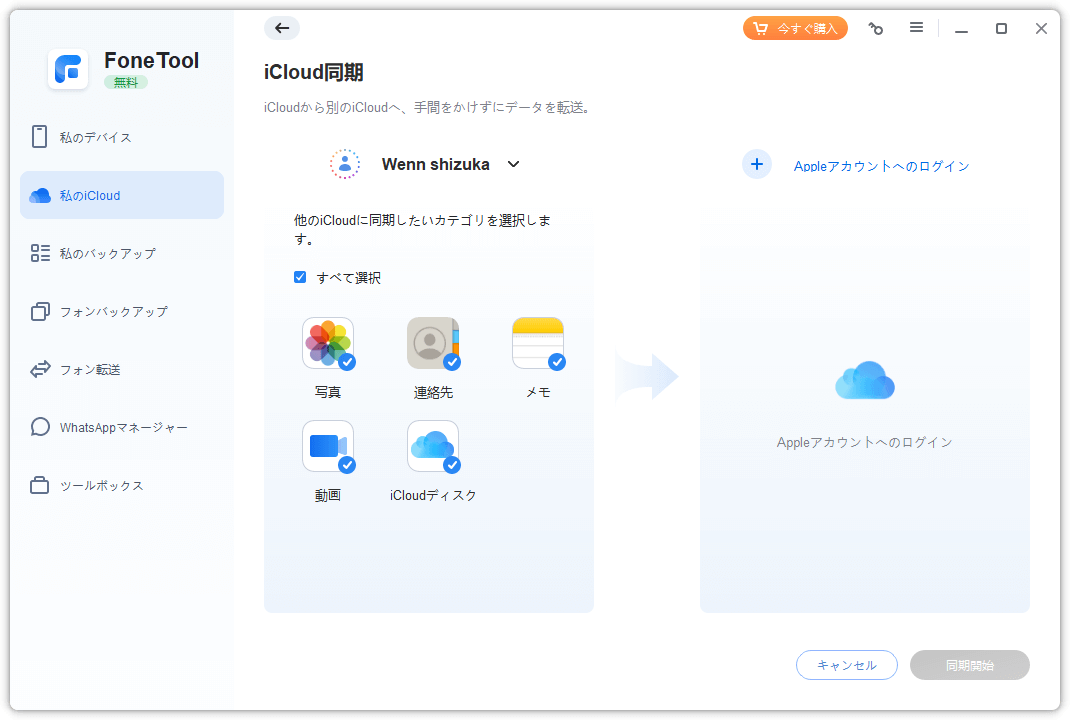Image resolution: width=1070 pixels, height=720 pixels.
Task: Select the iCloudディスク icon
Action: (433, 446)
